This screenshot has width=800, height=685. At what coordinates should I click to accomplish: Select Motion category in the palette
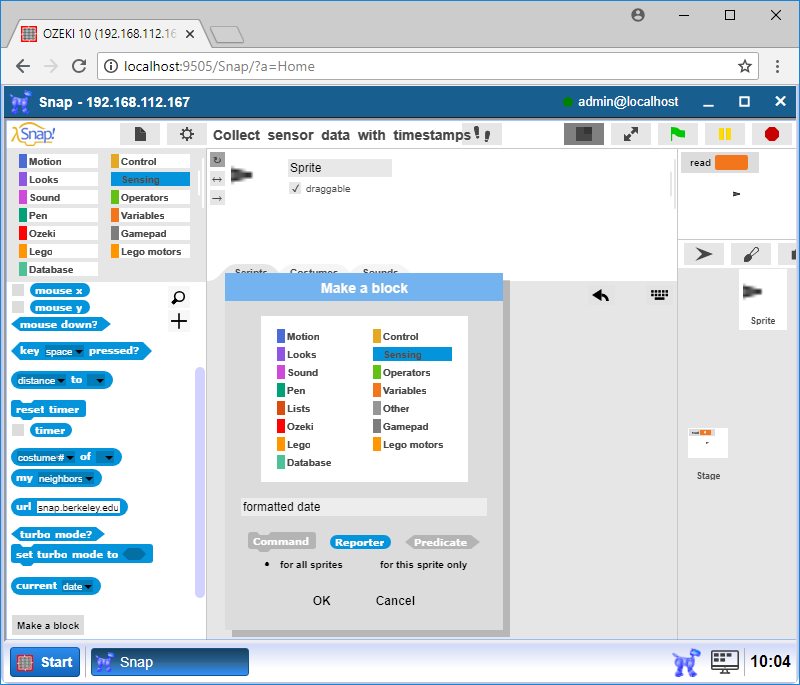click(x=58, y=161)
